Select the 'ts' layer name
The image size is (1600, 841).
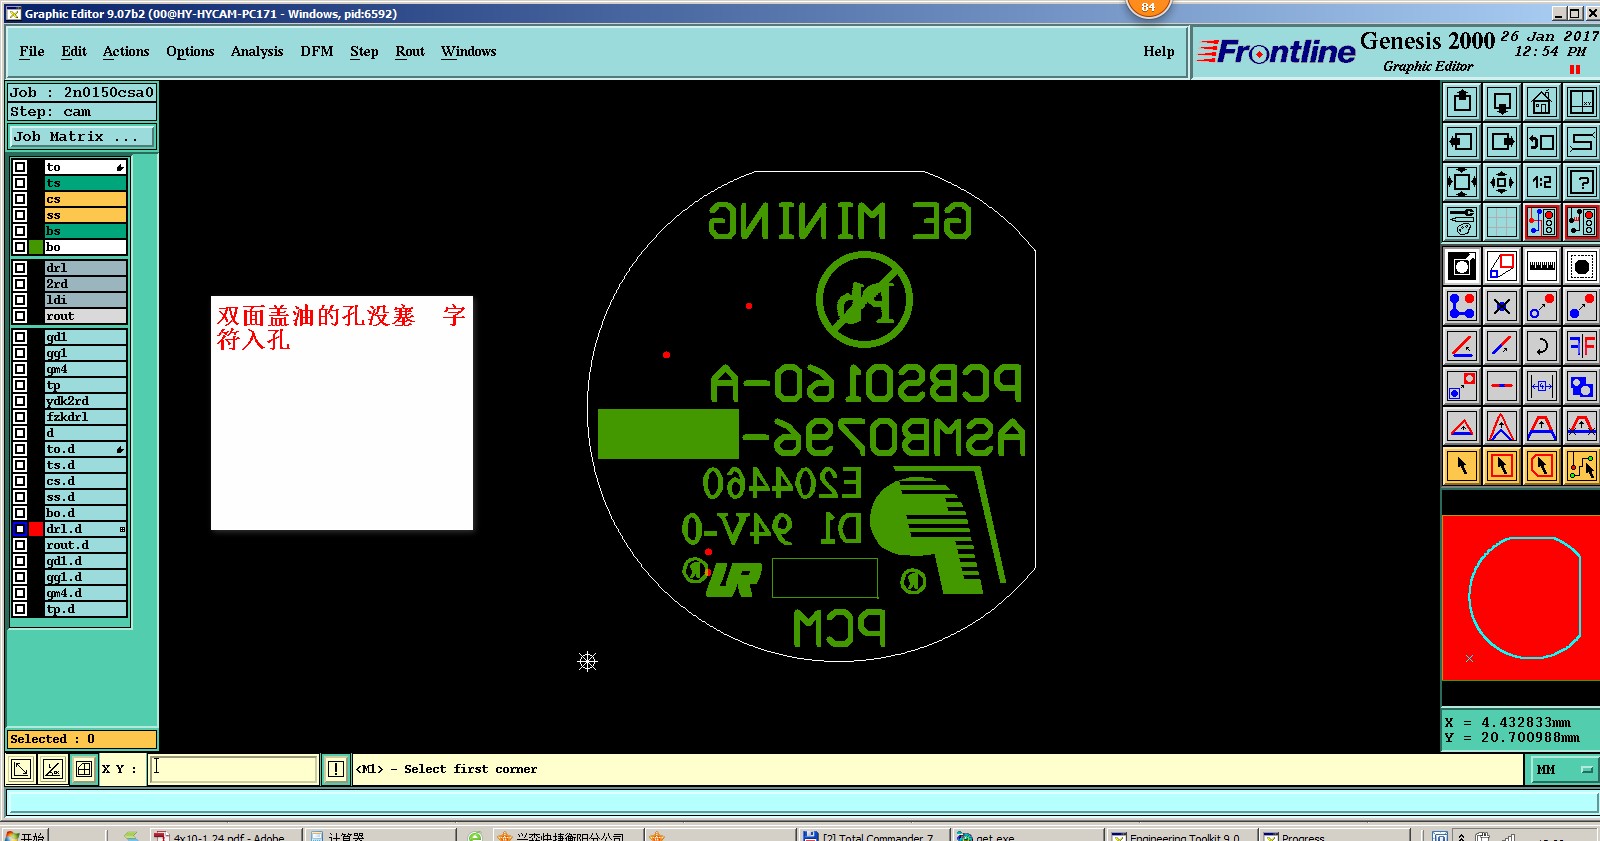[85, 183]
